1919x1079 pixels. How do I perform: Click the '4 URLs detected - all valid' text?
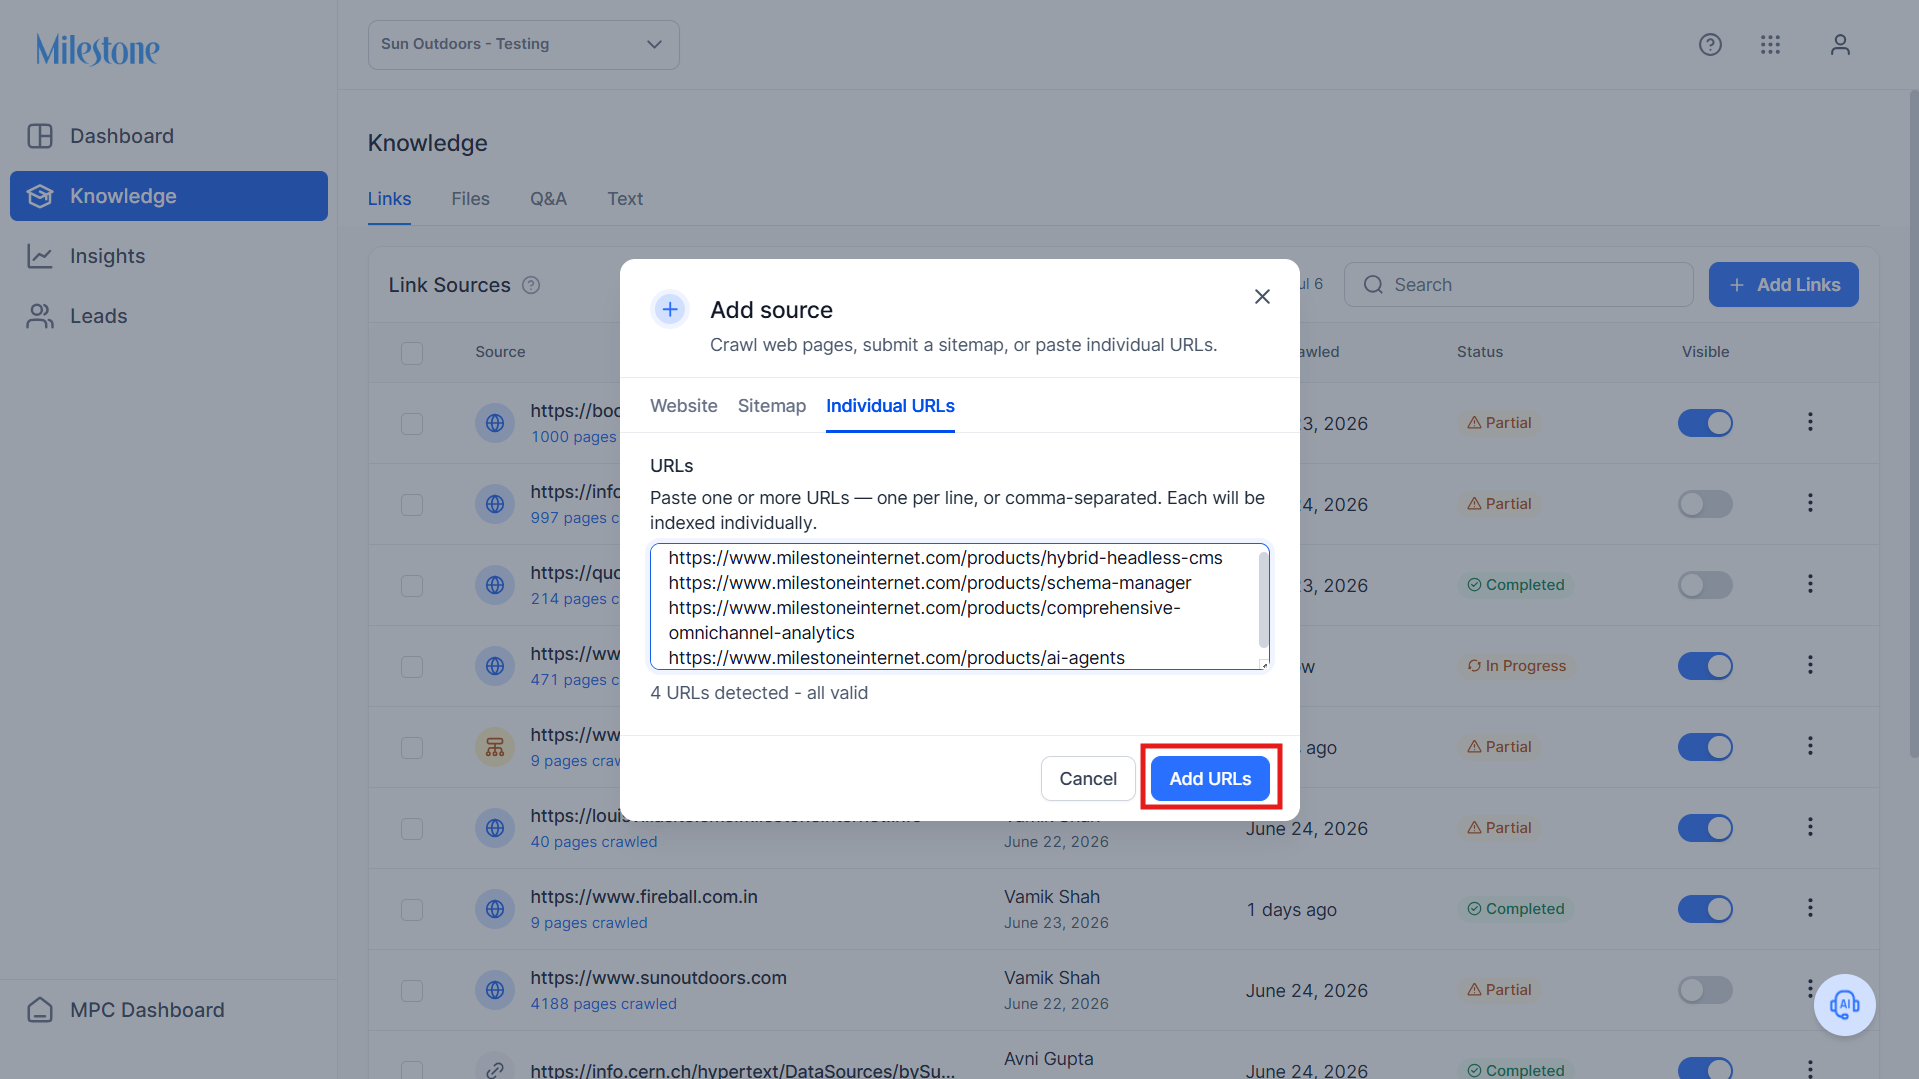click(x=759, y=693)
